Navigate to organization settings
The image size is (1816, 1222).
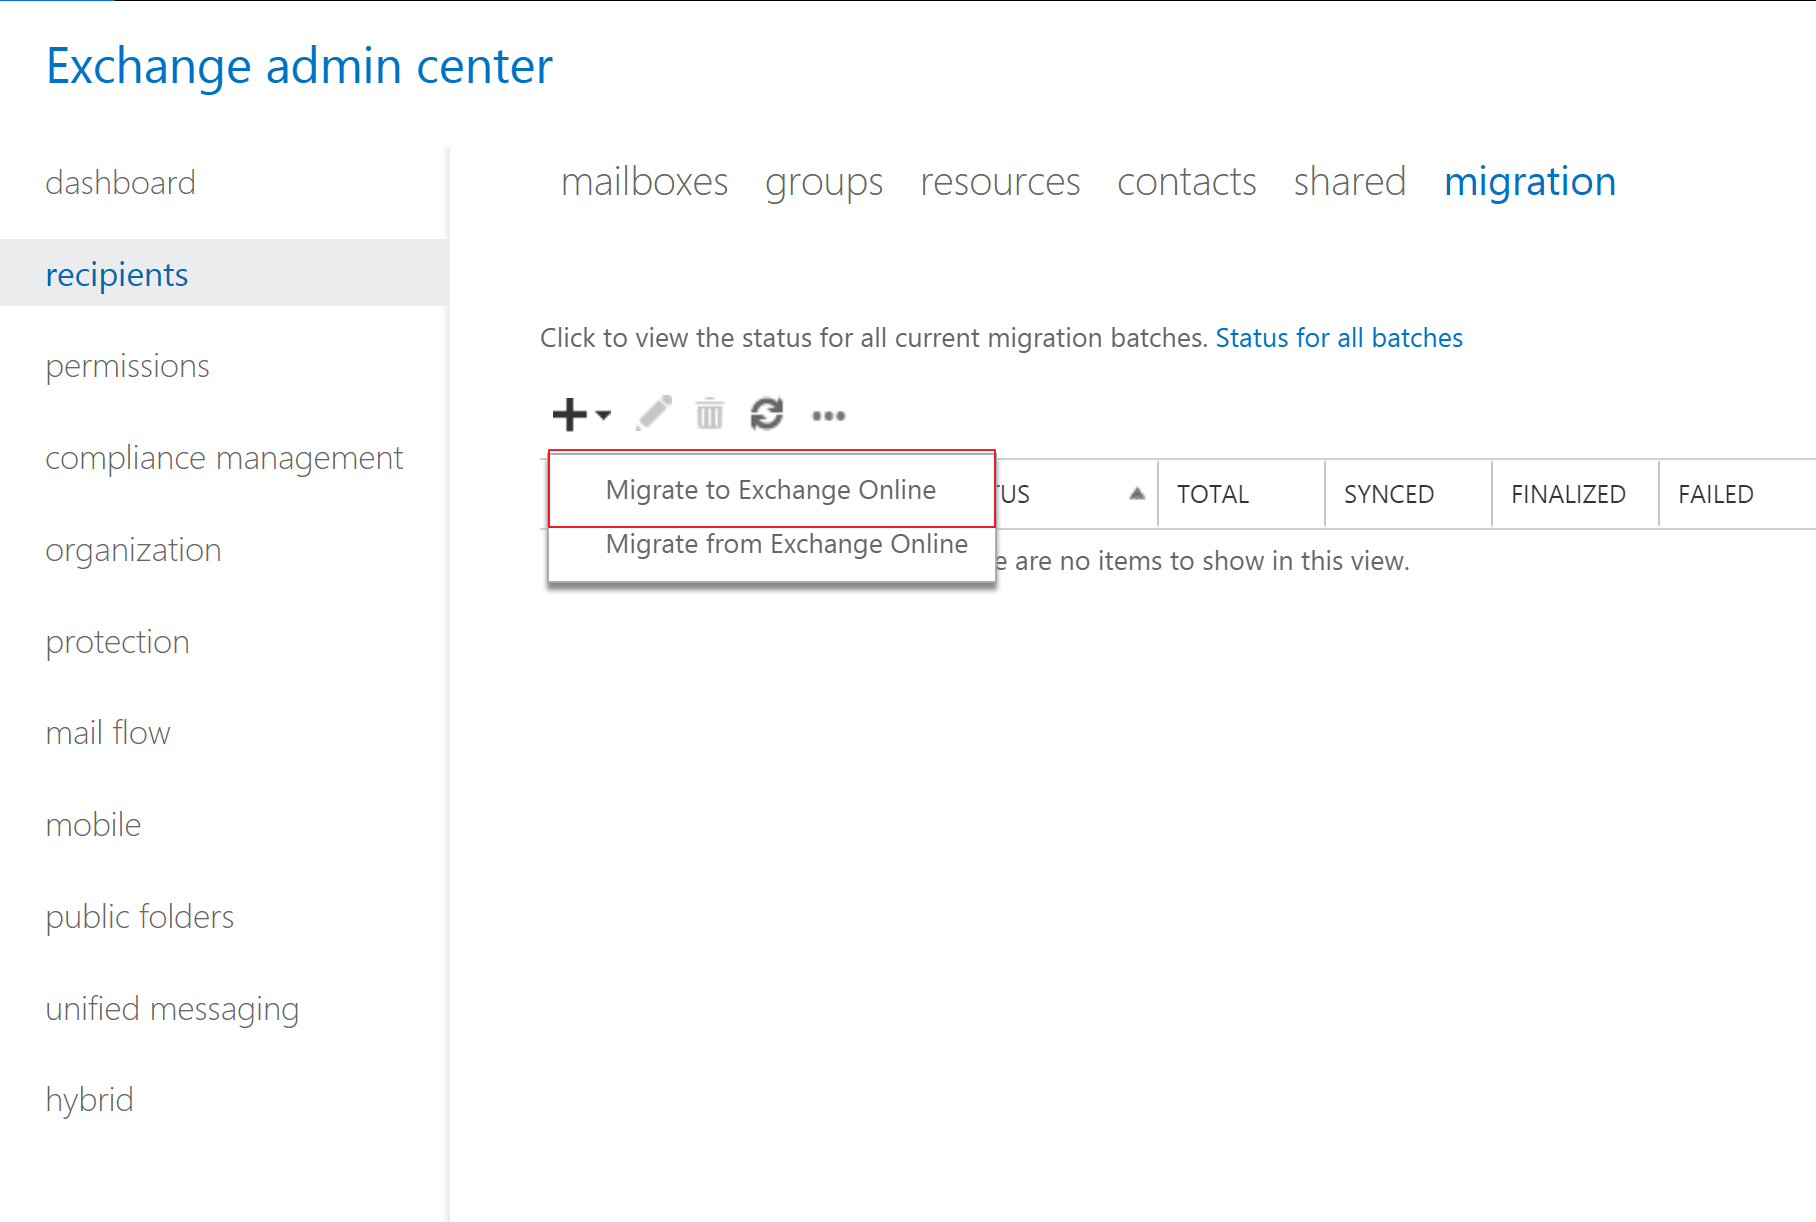(133, 550)
